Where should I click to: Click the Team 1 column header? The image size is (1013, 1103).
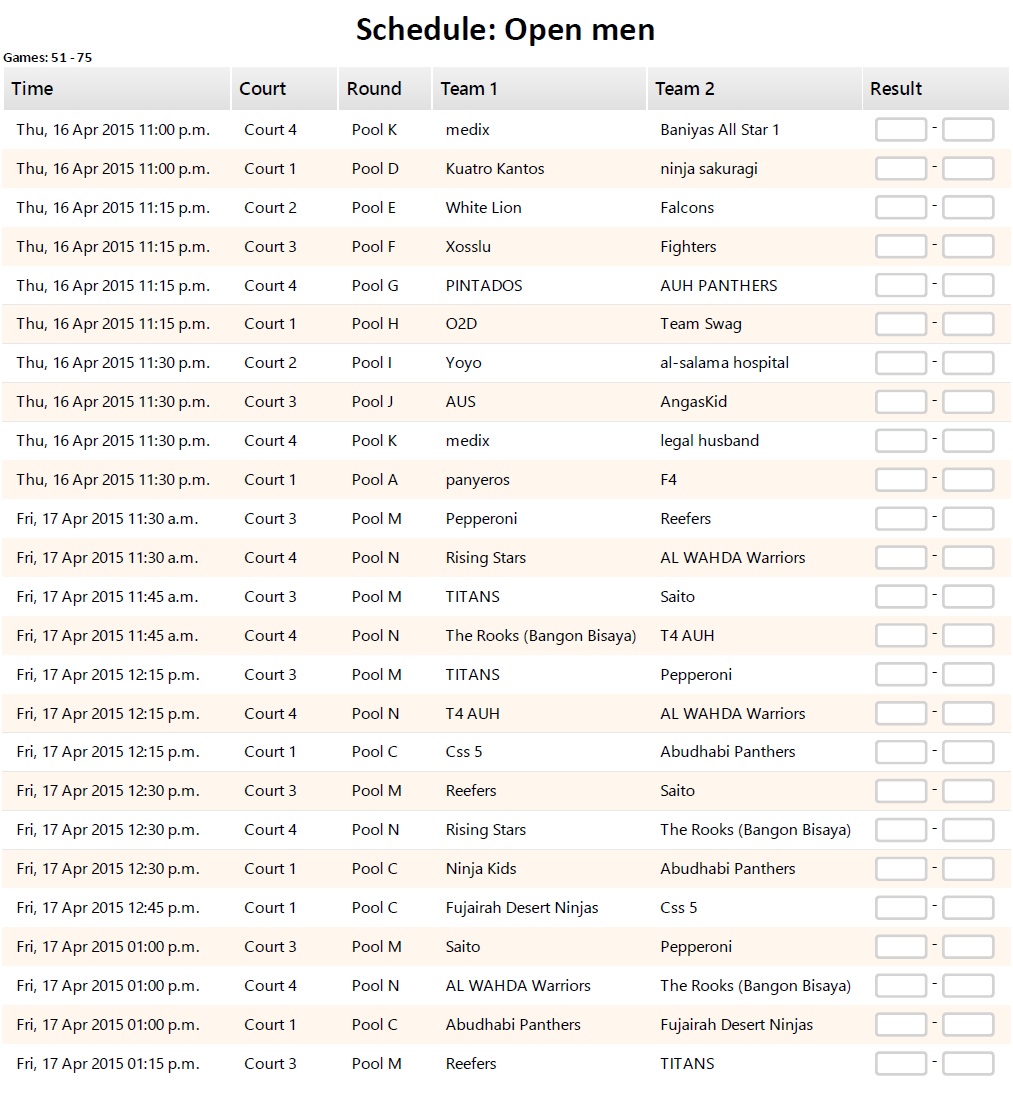pos(540,89)
